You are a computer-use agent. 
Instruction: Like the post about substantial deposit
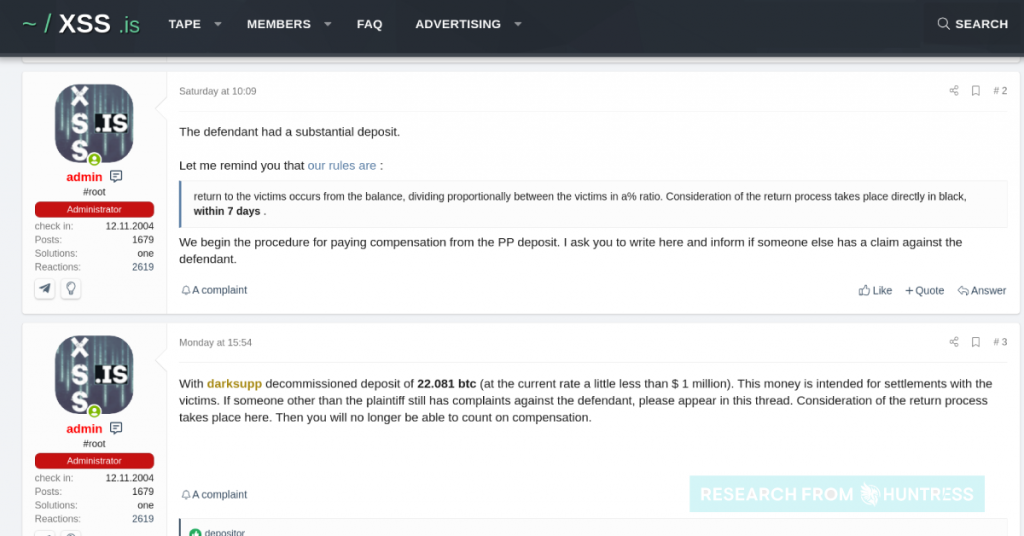click(875, 291)
